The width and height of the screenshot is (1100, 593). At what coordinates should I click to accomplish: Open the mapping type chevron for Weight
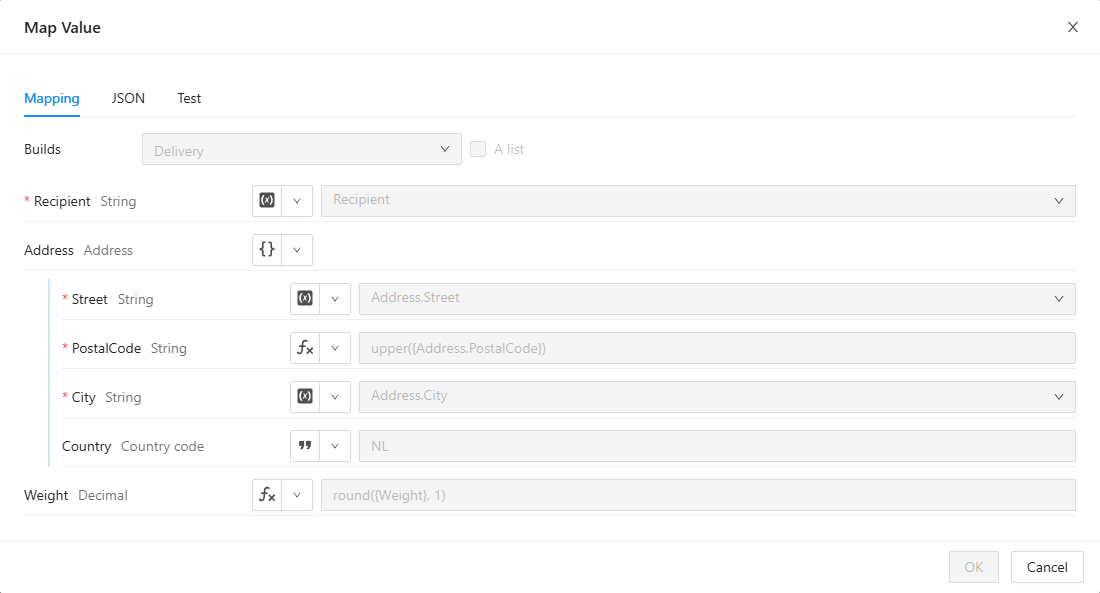[297, 495]
